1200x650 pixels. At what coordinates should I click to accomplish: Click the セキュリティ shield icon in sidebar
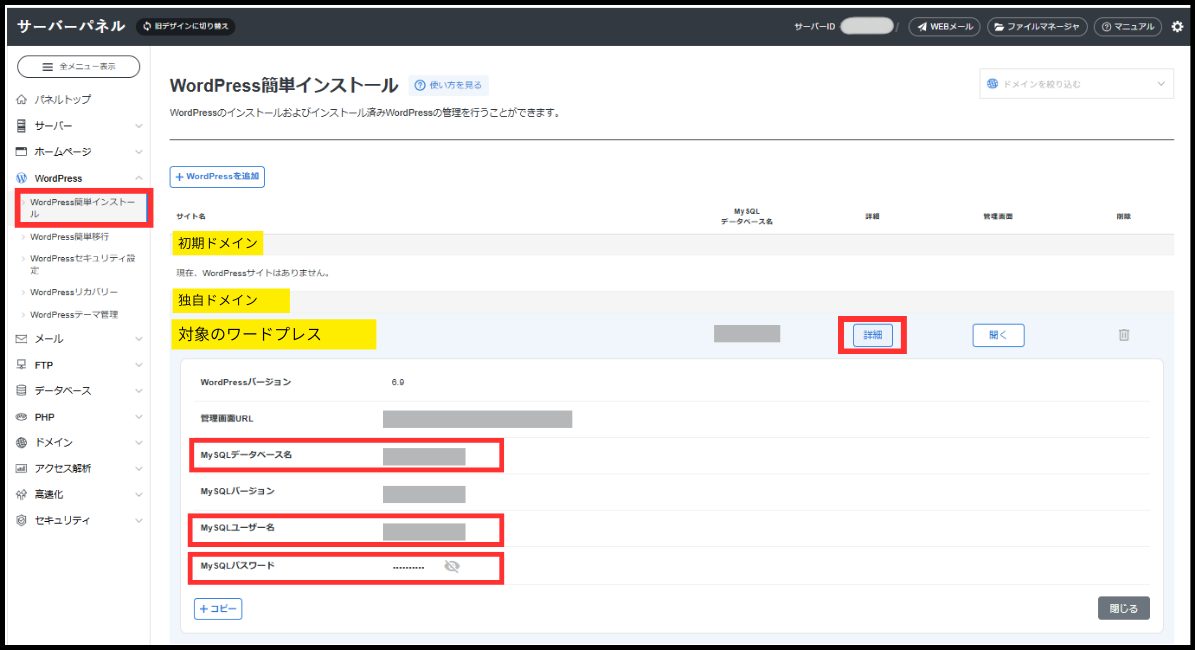22,521
